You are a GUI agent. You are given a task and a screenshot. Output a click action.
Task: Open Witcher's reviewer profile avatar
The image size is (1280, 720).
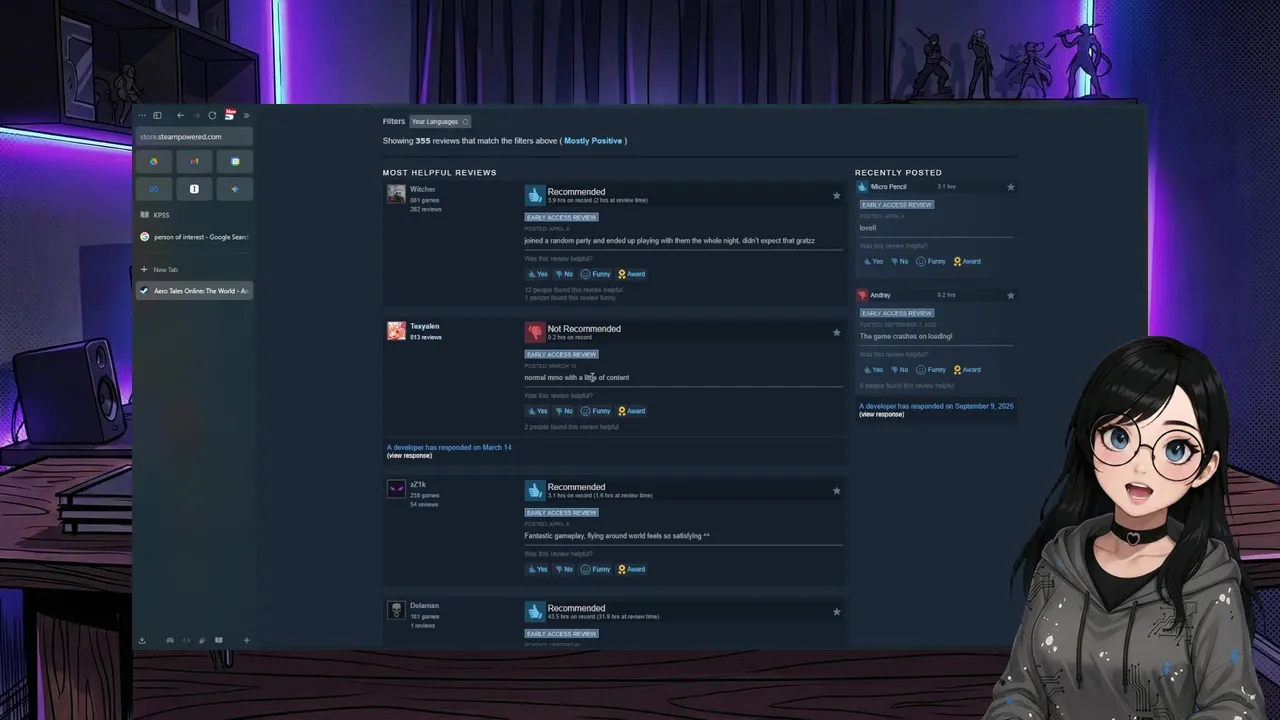(x=396, y=194)
